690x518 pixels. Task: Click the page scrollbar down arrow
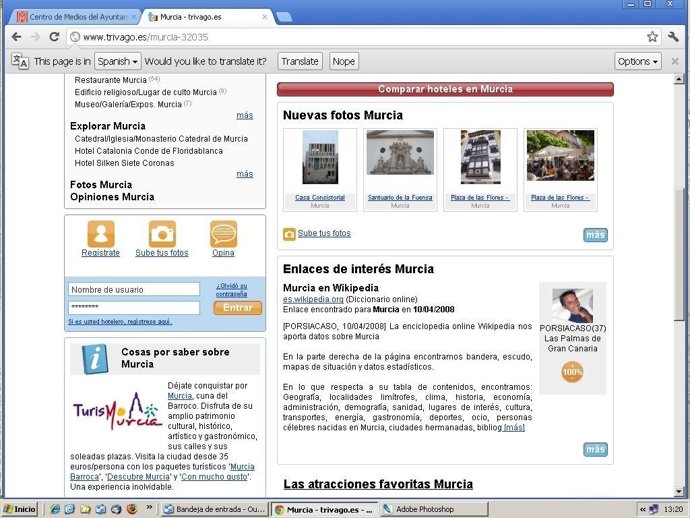click(679, 492)
